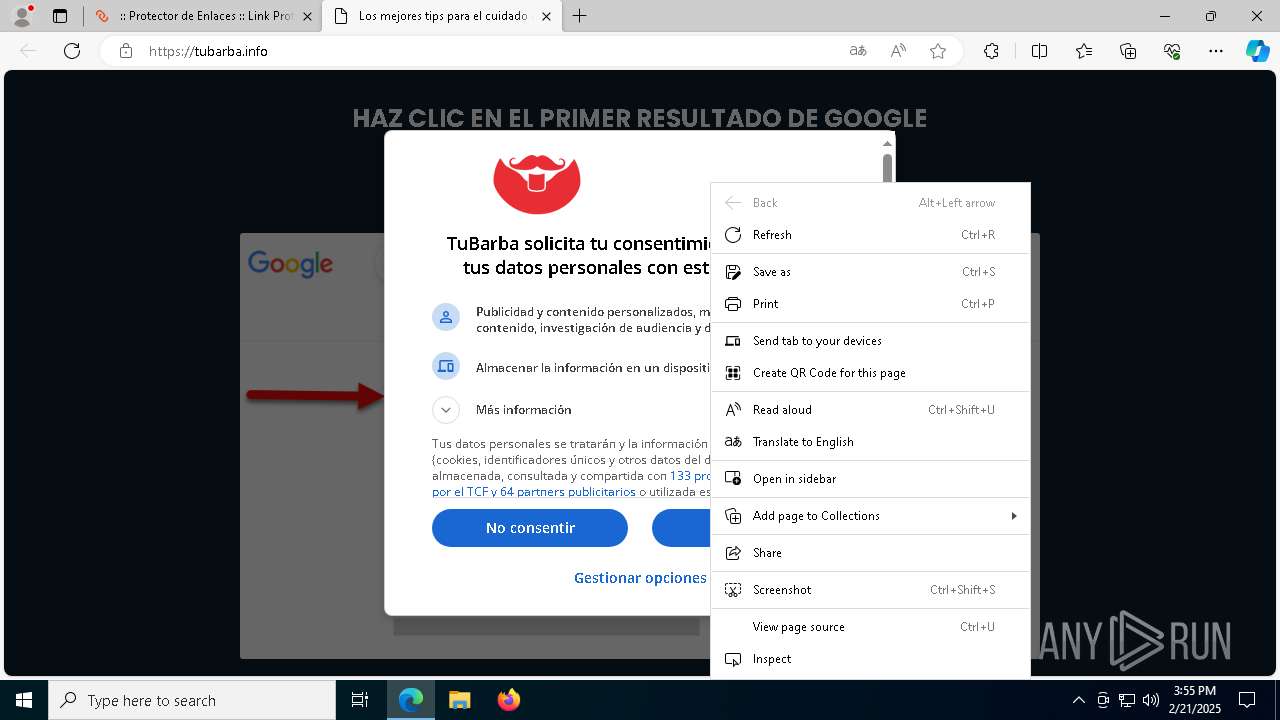
Task: Click the consent dialog scrollbar thumb
Action: (887, 169)
